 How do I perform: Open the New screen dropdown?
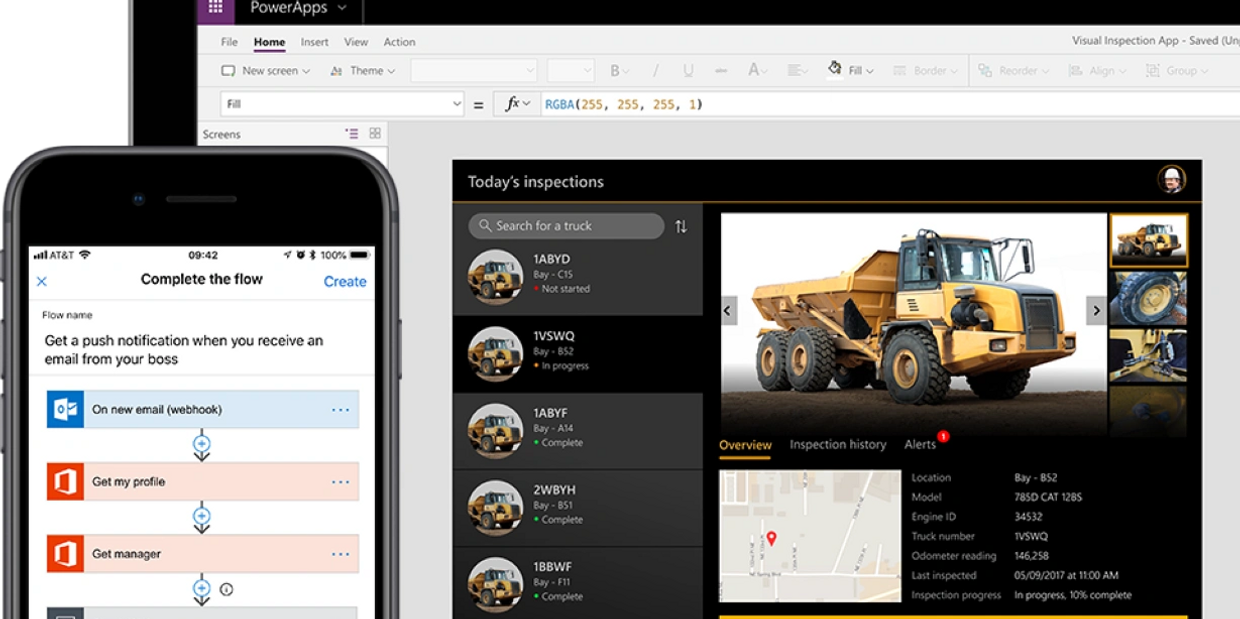[265, 71]
